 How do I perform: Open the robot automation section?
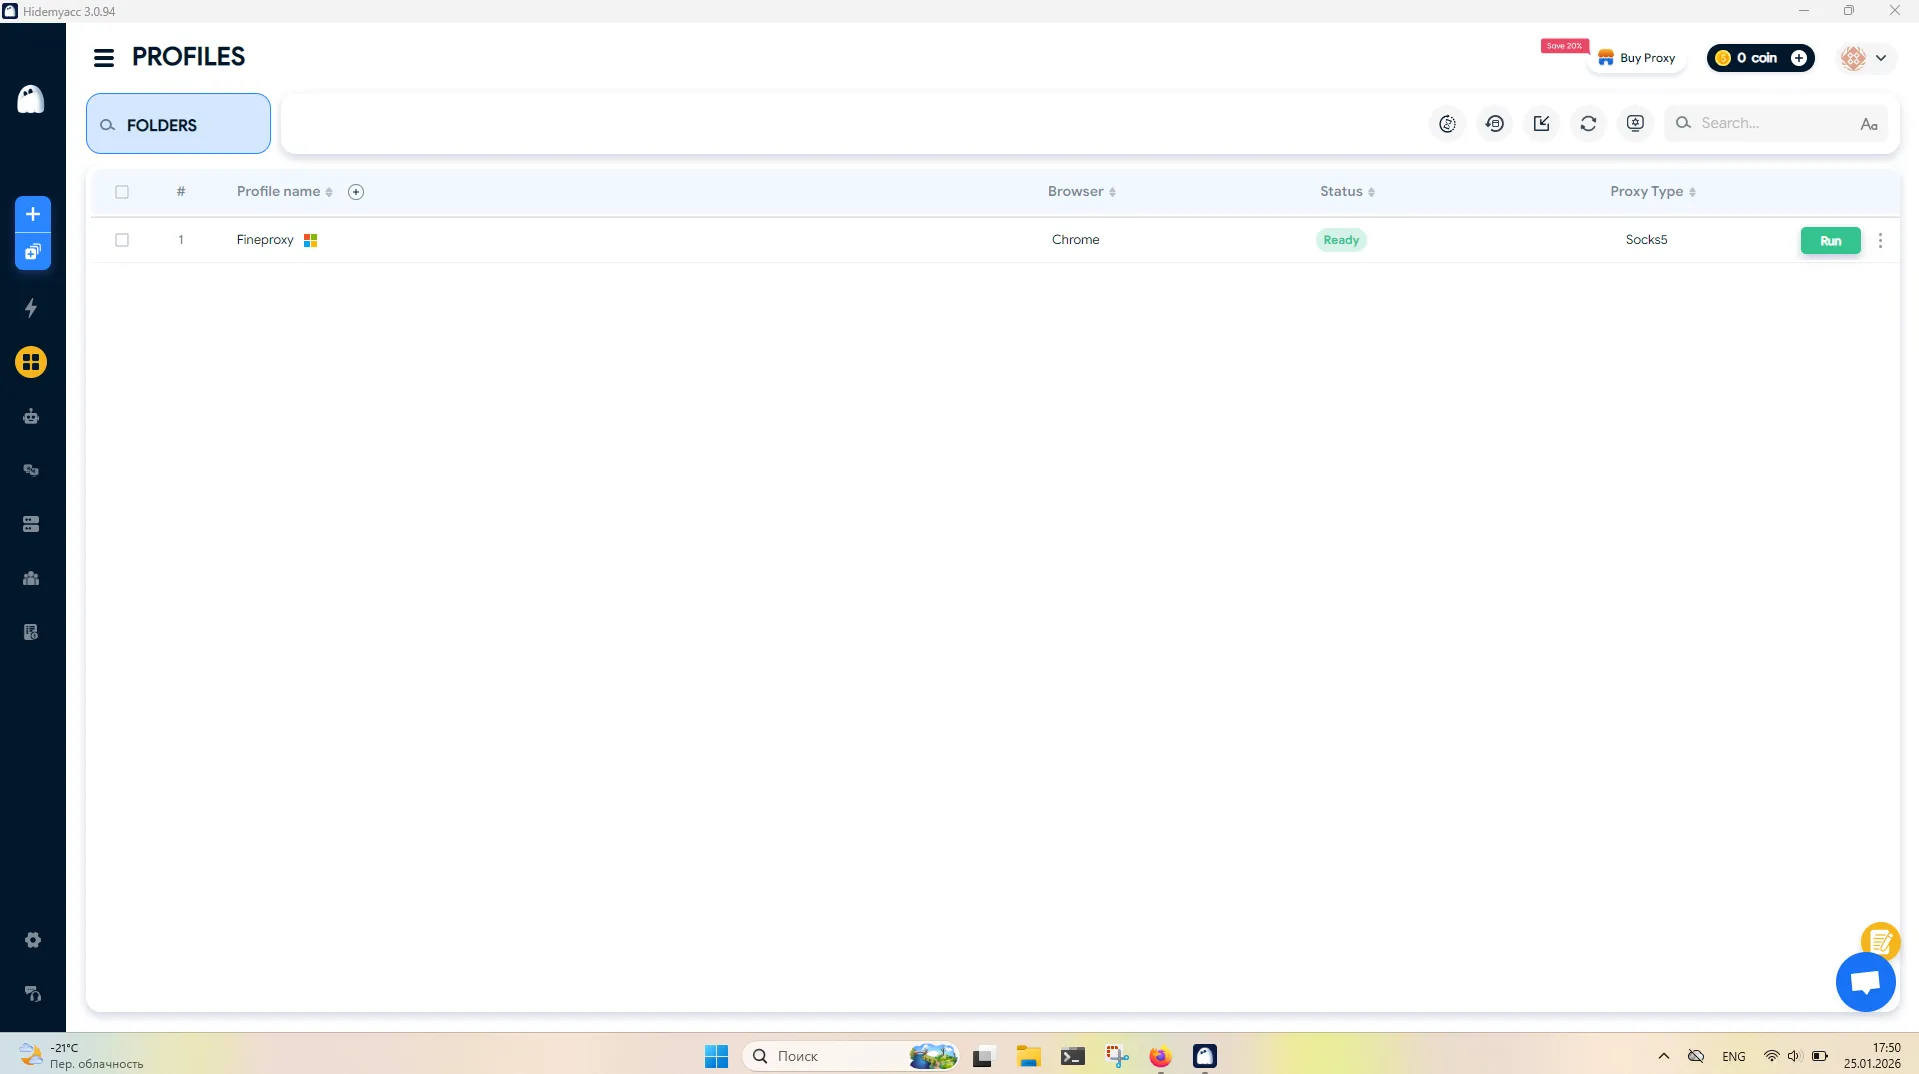pos(31,416)
